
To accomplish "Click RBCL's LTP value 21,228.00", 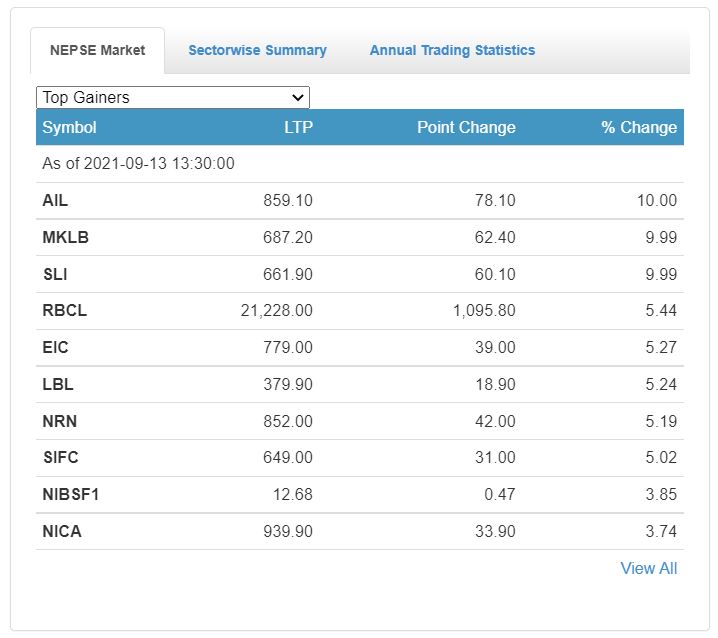I will click(276, 310).
